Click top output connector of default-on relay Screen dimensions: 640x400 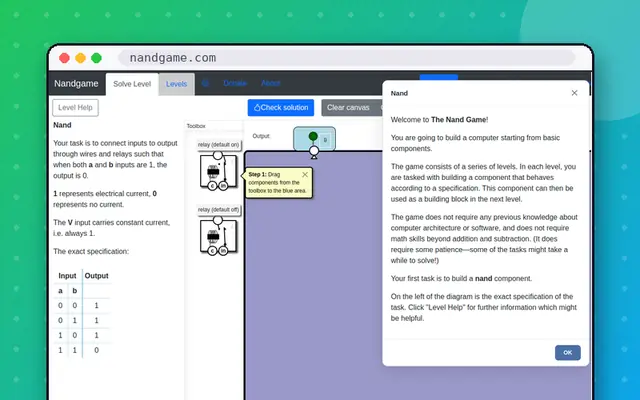pyautogui.click(x=218, y=155)
